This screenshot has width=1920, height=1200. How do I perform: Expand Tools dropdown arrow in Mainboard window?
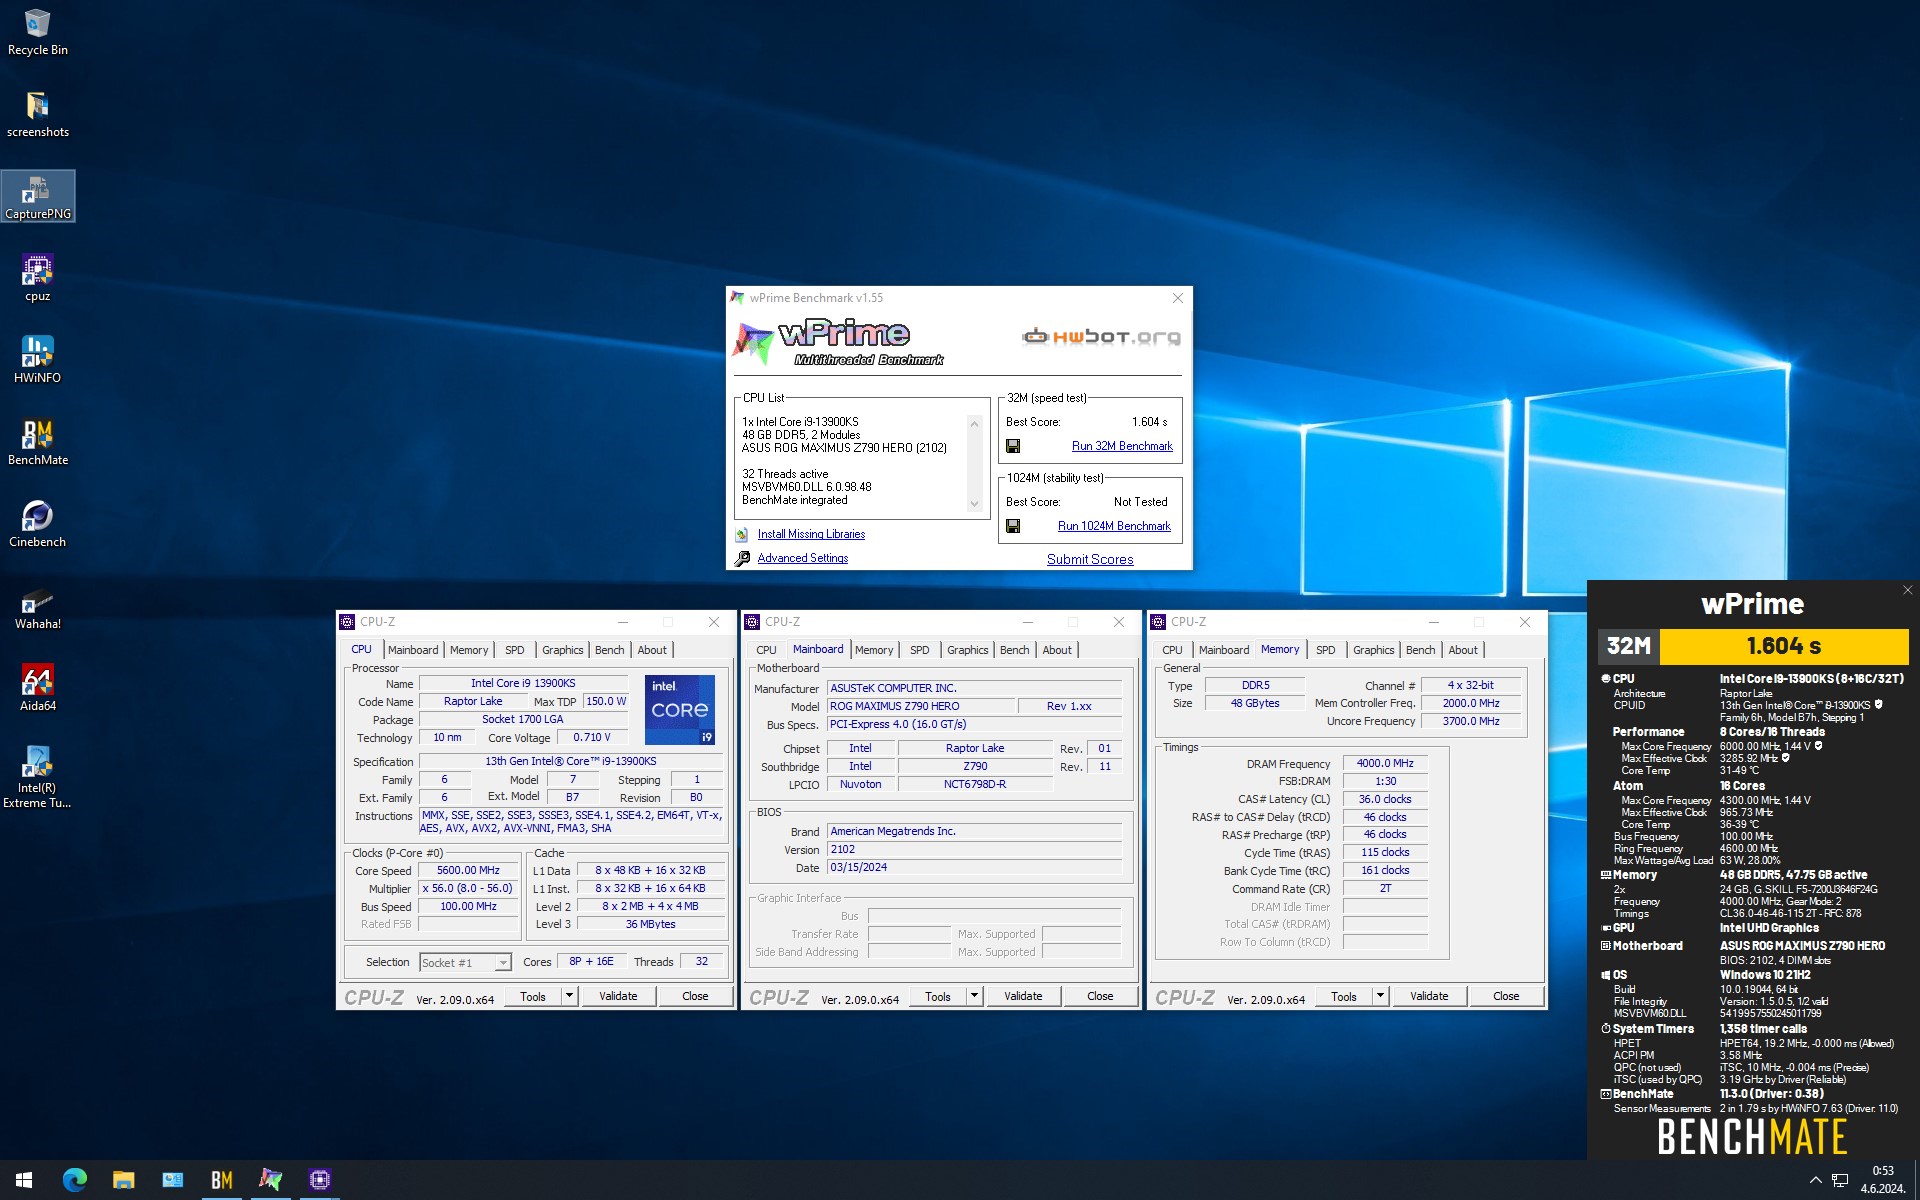pos(974,996)
